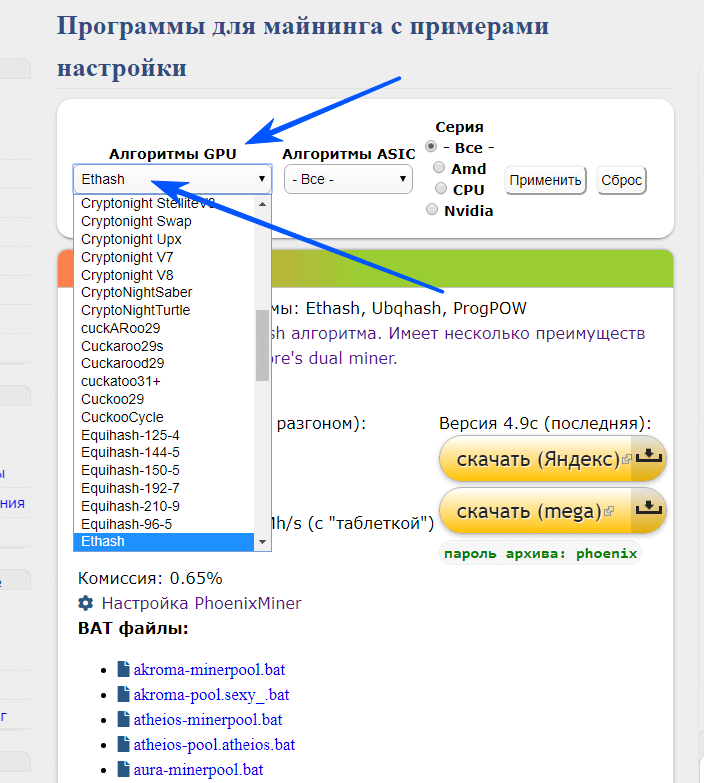Open aura-minerpool.bat file link
This screenshot has height=783, width=704.
coord(198,770)
